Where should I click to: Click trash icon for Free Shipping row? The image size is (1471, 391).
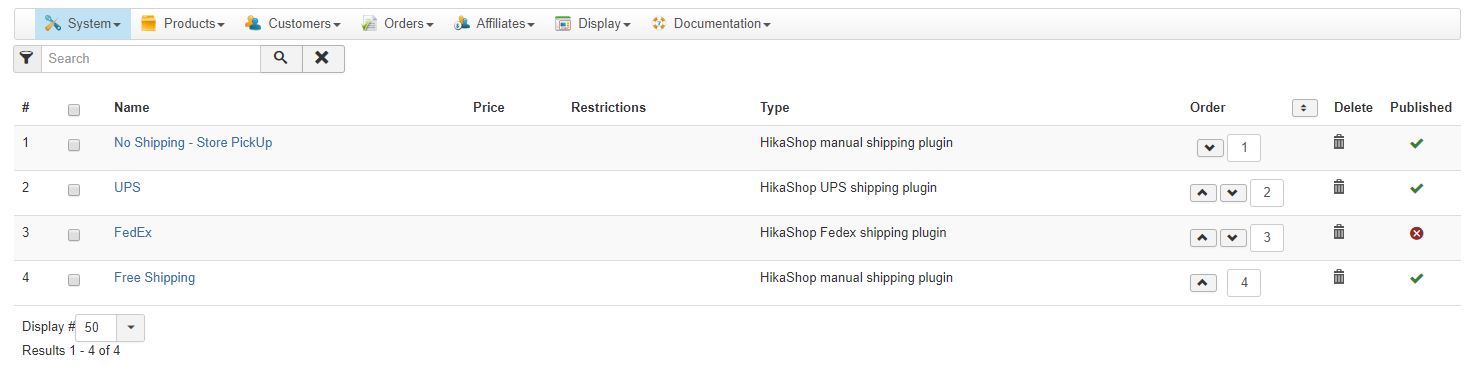(1339, 277)
